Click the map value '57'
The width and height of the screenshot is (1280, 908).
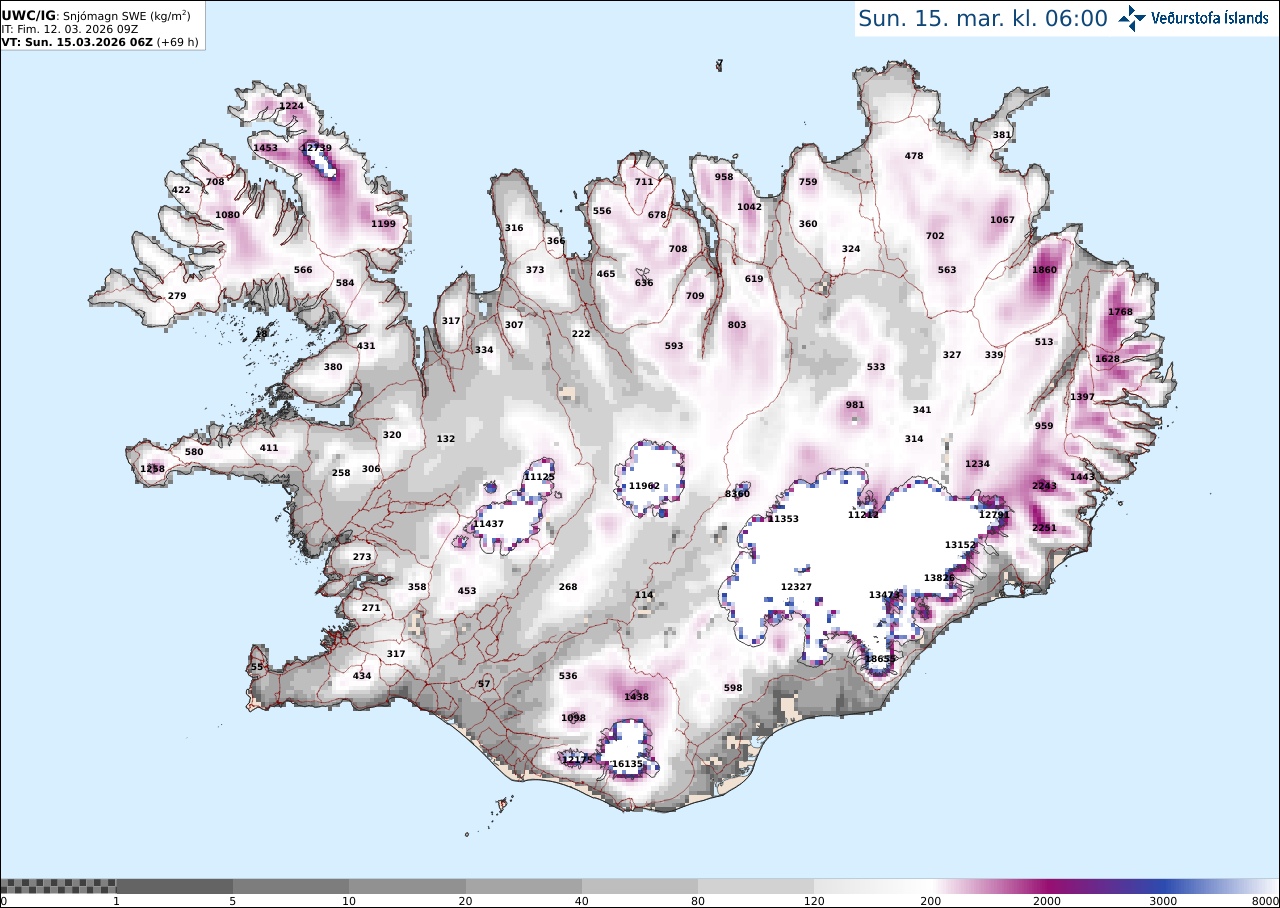click(484, 684)
